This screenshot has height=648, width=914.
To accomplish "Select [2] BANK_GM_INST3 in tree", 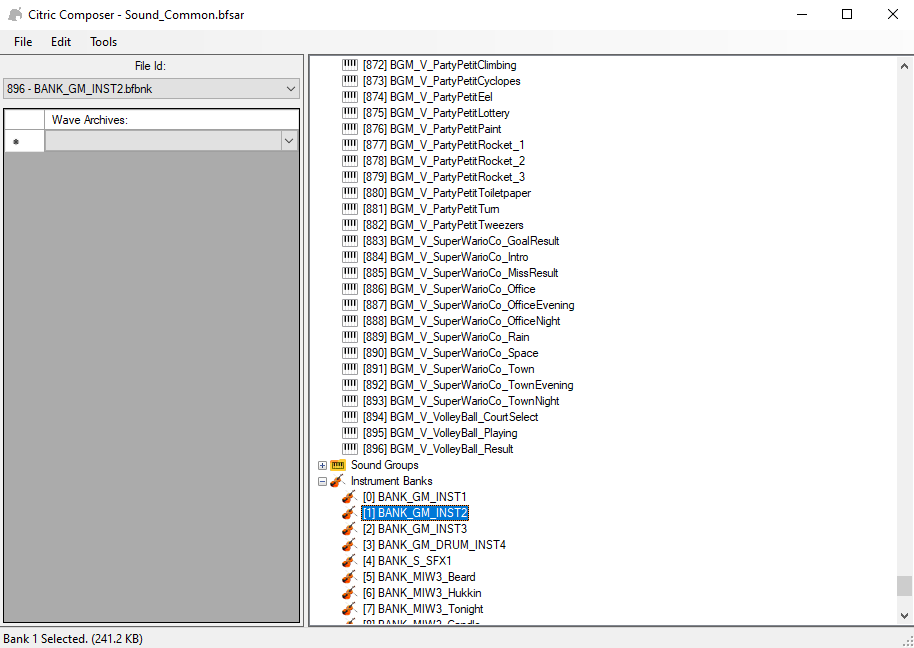I will pos(414,529).
